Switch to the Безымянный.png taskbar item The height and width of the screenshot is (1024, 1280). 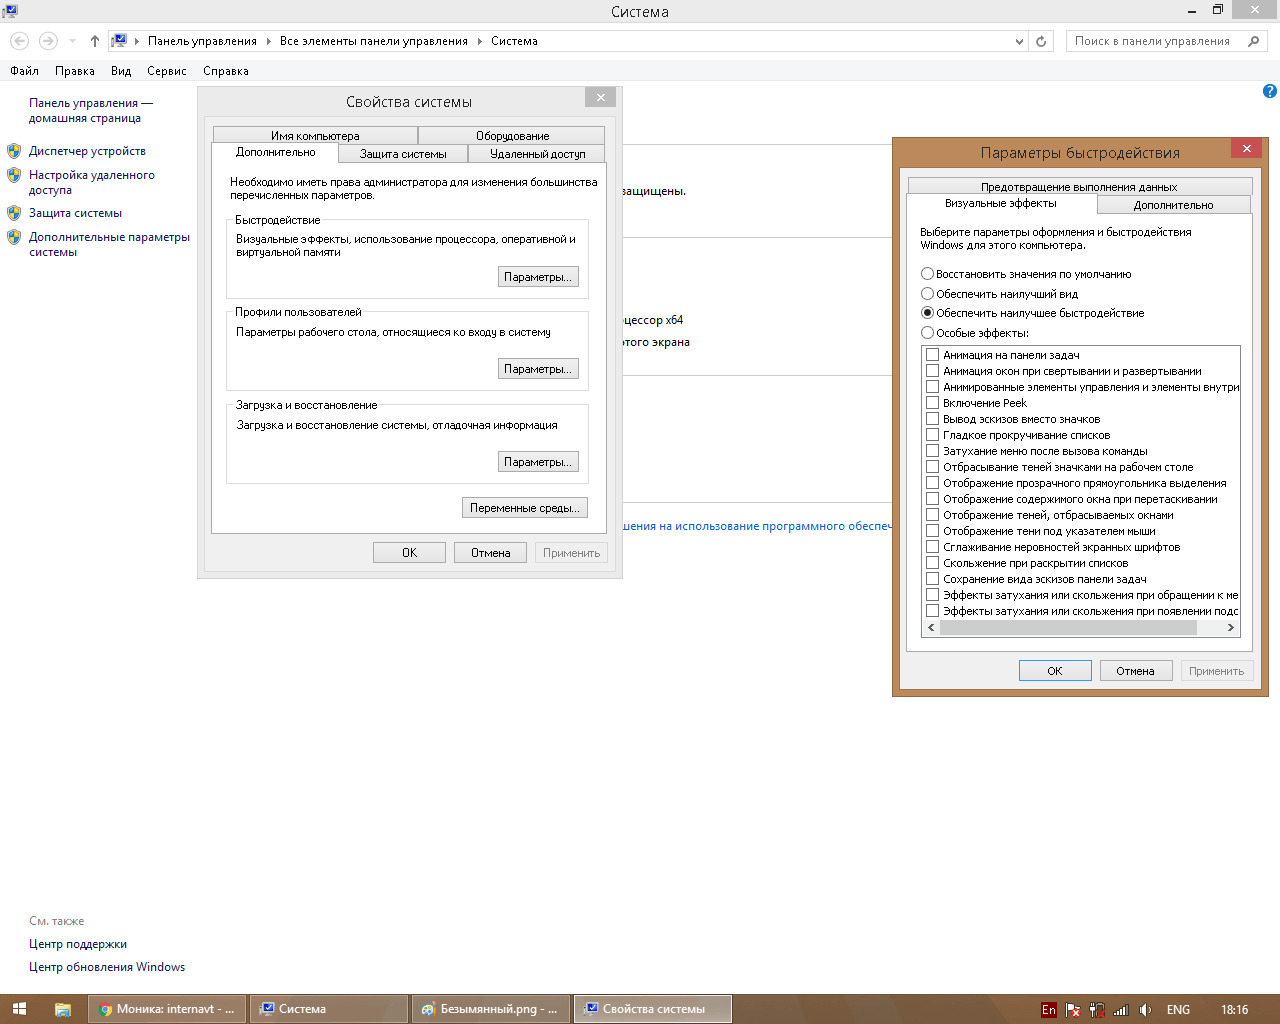pos(491,1009)
